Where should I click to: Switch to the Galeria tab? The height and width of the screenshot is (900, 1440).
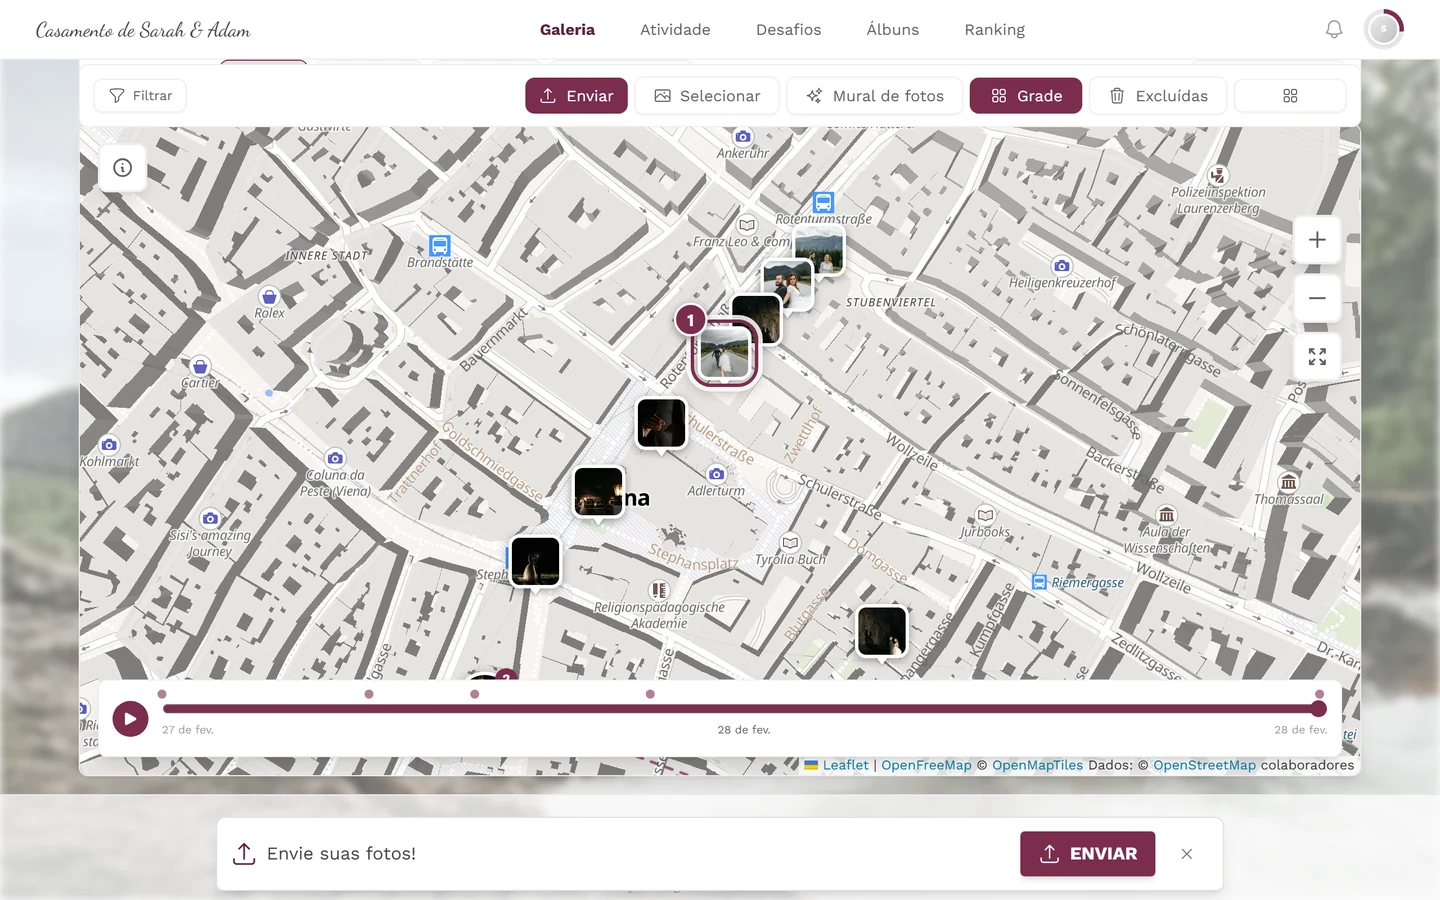(x=567, y=30)
